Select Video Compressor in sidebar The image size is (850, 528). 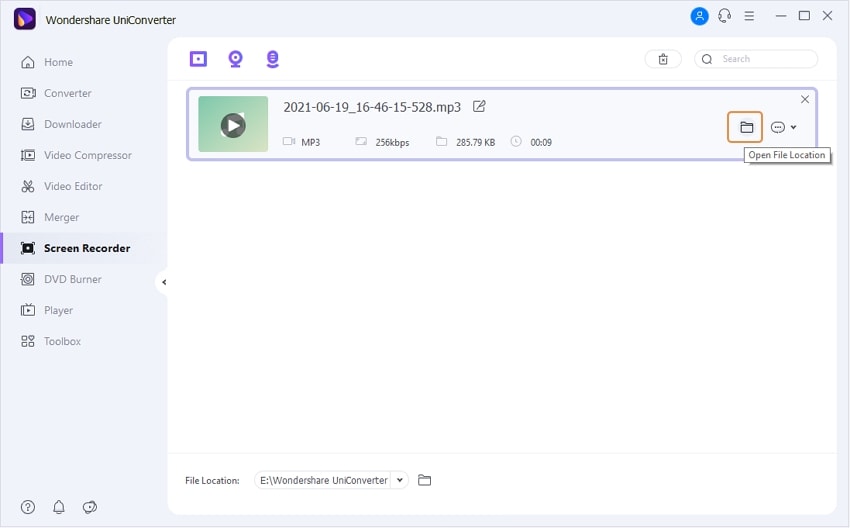coord(76,155)
